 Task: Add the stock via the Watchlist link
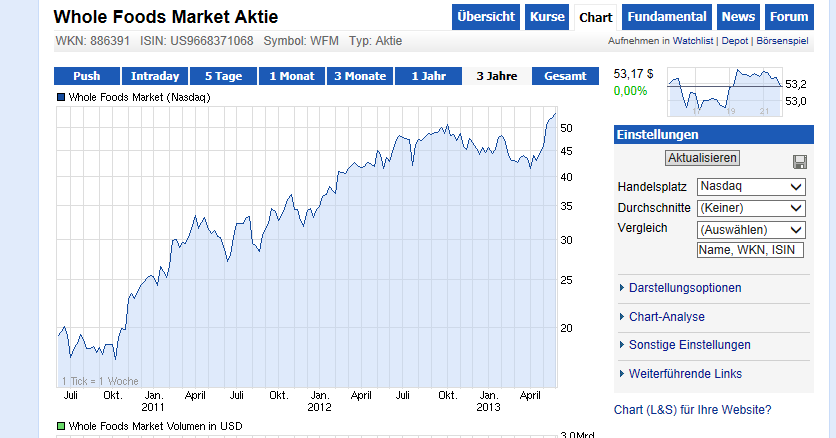pos(693,41)
